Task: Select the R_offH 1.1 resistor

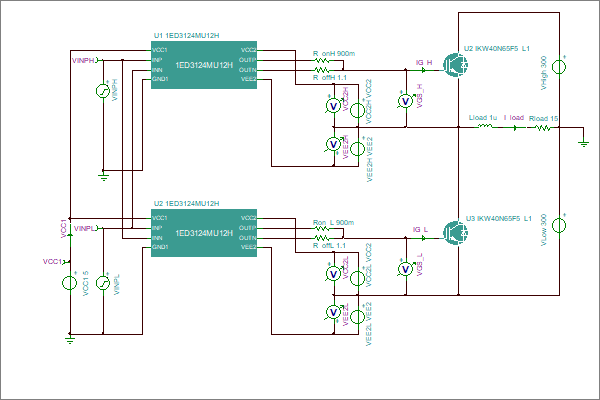Action: 322,70
